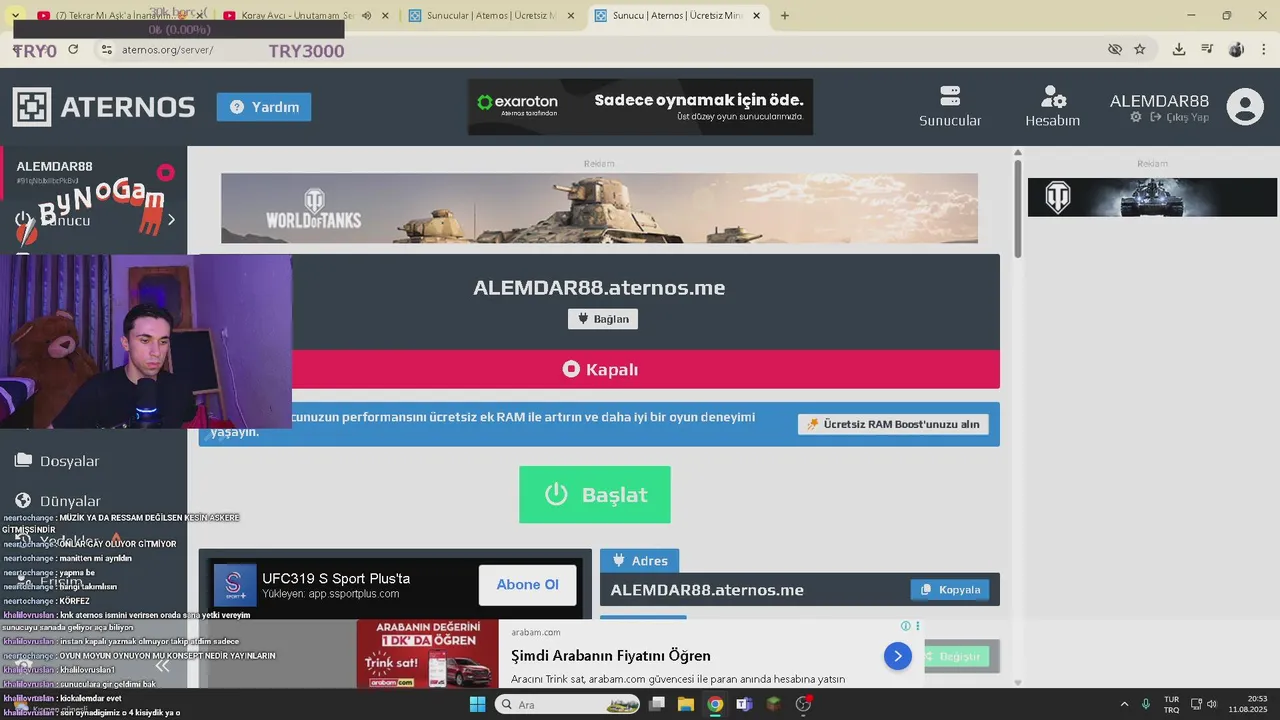The height and width of the screenshot is (720, 1280).
Task: Open the volume tray icon
Action: [x=1212, y=704]
